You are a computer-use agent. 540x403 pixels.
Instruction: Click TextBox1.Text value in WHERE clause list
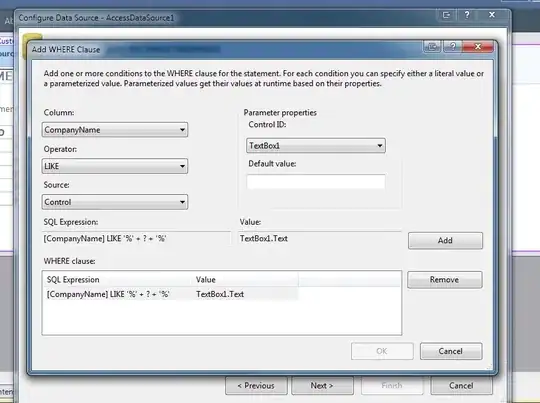point(220,294)
